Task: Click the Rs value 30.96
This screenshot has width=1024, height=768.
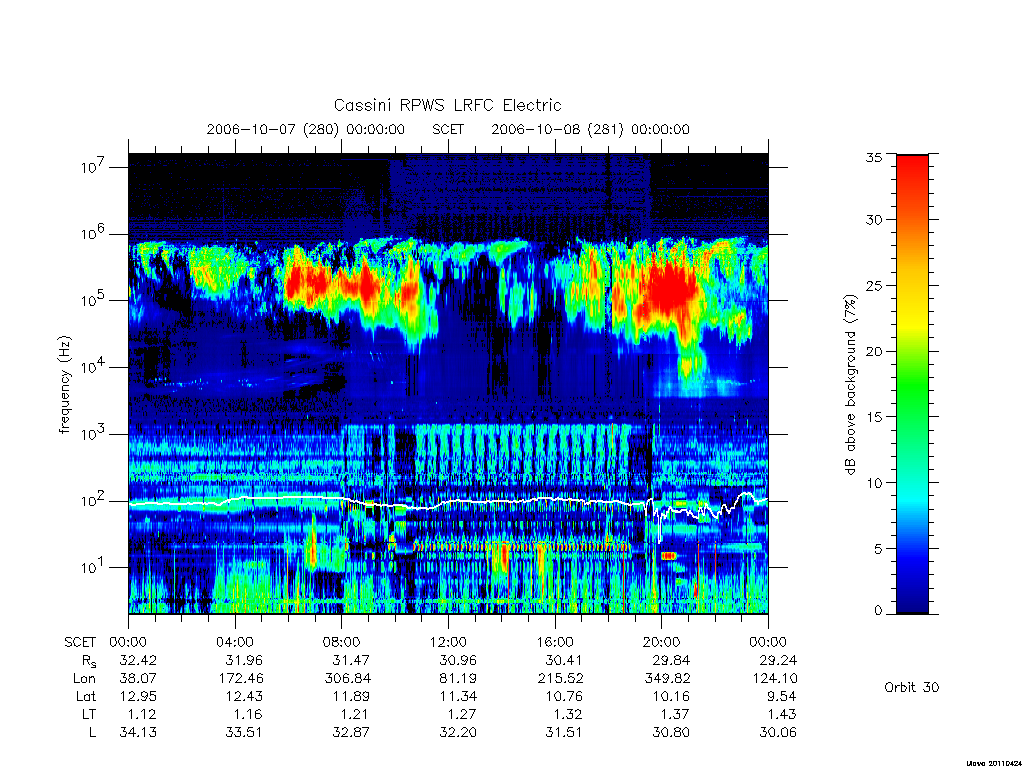Action: tap(458, 660)
